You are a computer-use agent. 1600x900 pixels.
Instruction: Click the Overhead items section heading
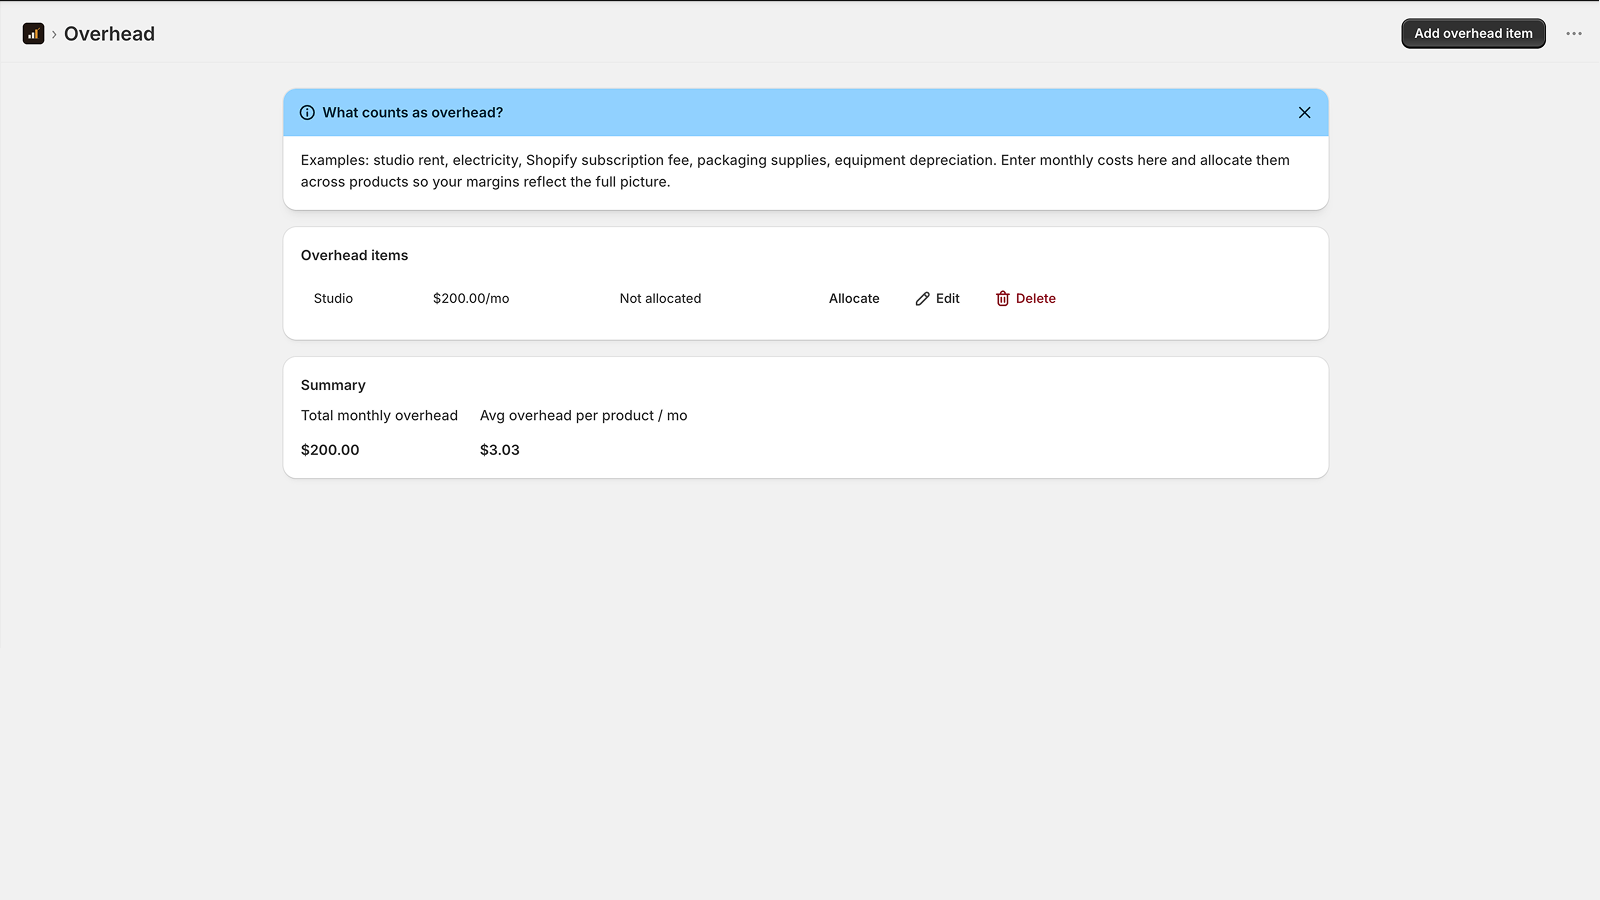pyautogui.click(x=354, y=256)
